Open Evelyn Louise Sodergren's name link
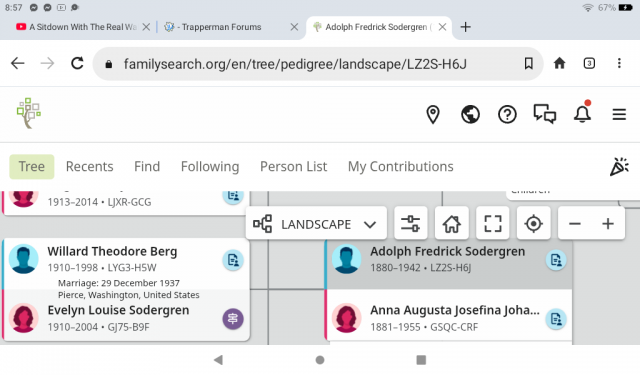640x375 pixels. tap(118, 310)
